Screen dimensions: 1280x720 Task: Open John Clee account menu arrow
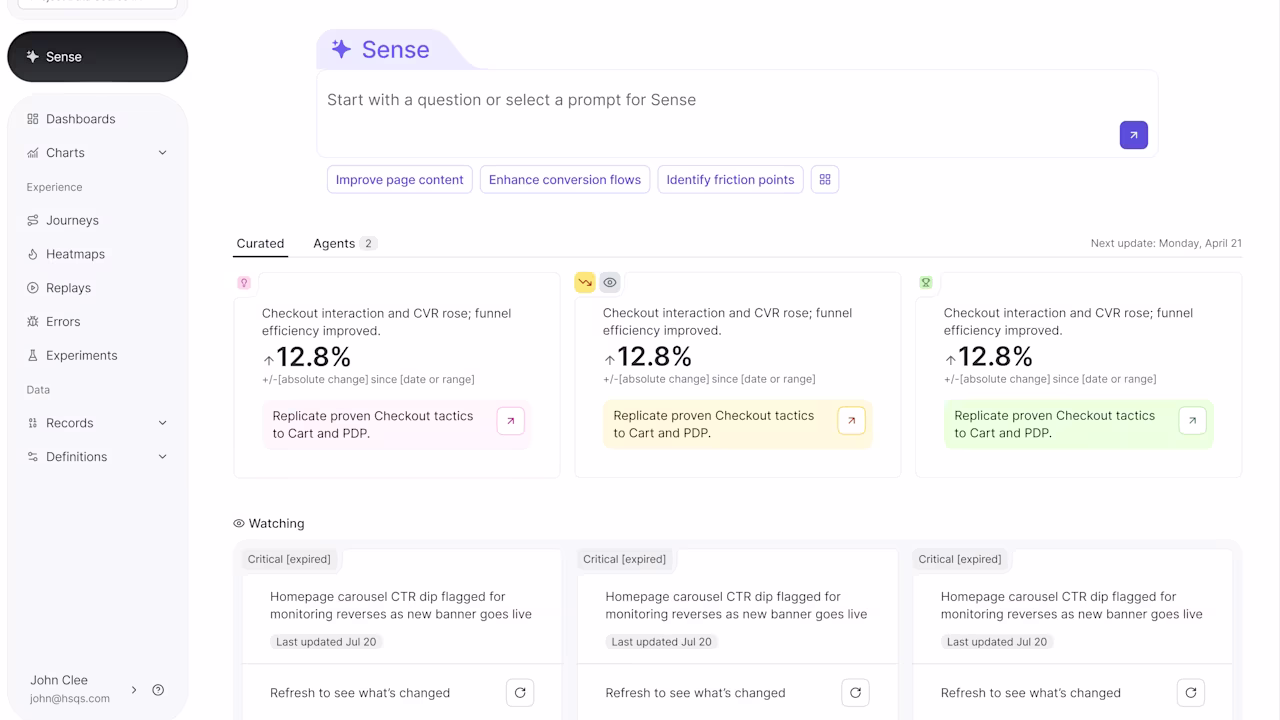134,690
